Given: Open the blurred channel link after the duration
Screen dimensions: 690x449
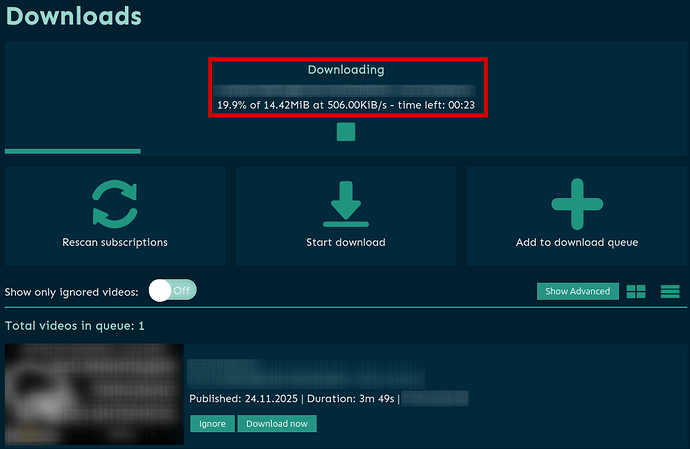Looking at the screenshot, I should point(436,399).
